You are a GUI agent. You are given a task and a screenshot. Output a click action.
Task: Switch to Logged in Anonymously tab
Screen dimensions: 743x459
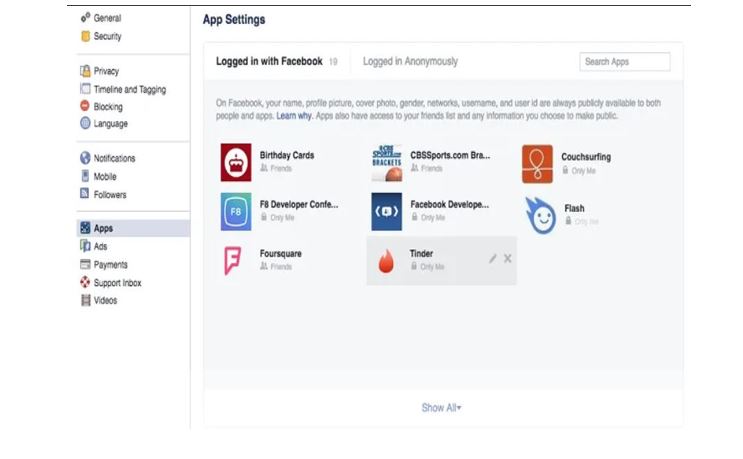410,62
